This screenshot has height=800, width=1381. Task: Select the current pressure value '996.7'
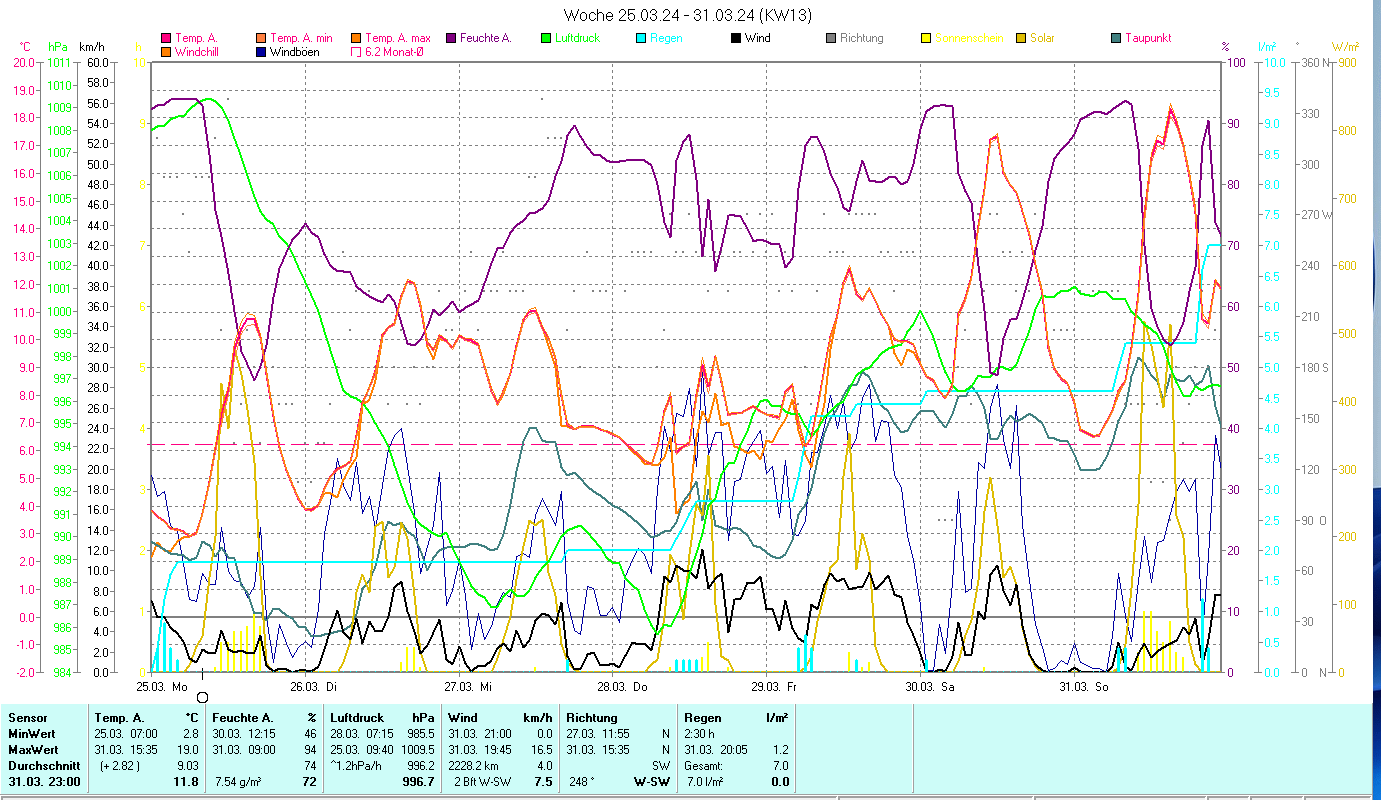coord(418,782)
